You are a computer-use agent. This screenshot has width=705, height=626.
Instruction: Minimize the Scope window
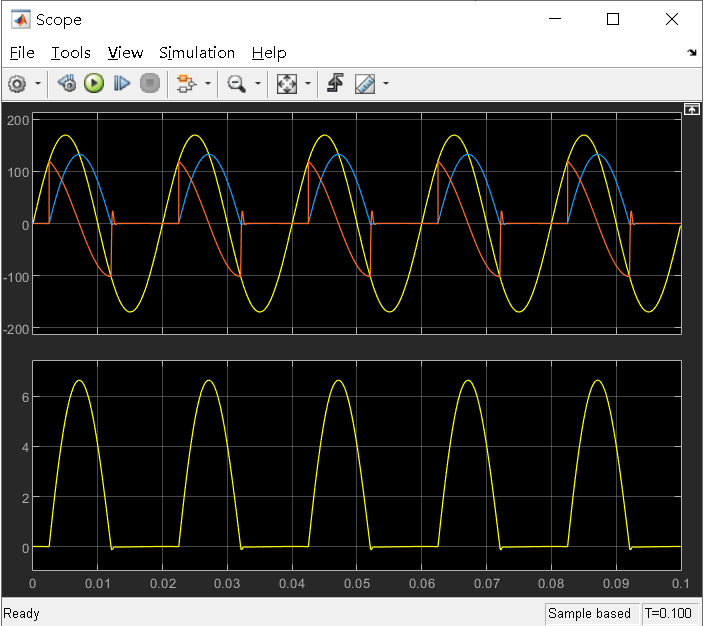tap(555, 19)
